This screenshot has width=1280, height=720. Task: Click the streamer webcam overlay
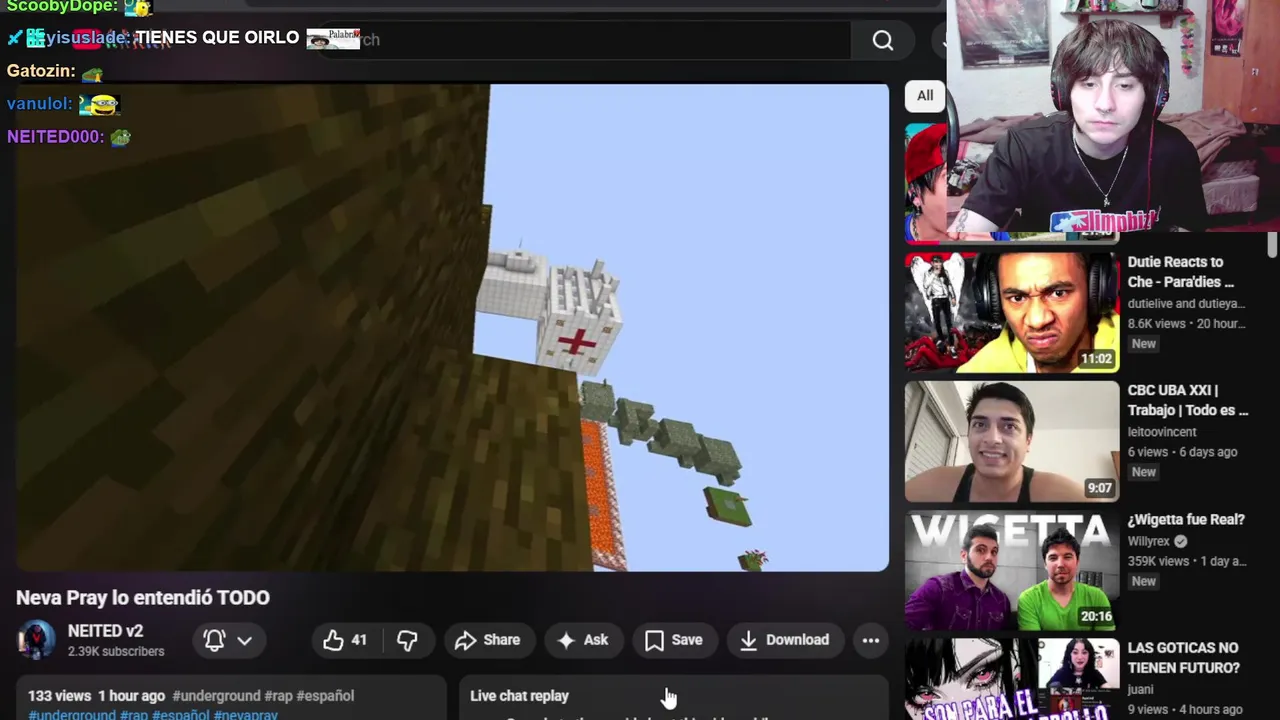(1113, 116)
